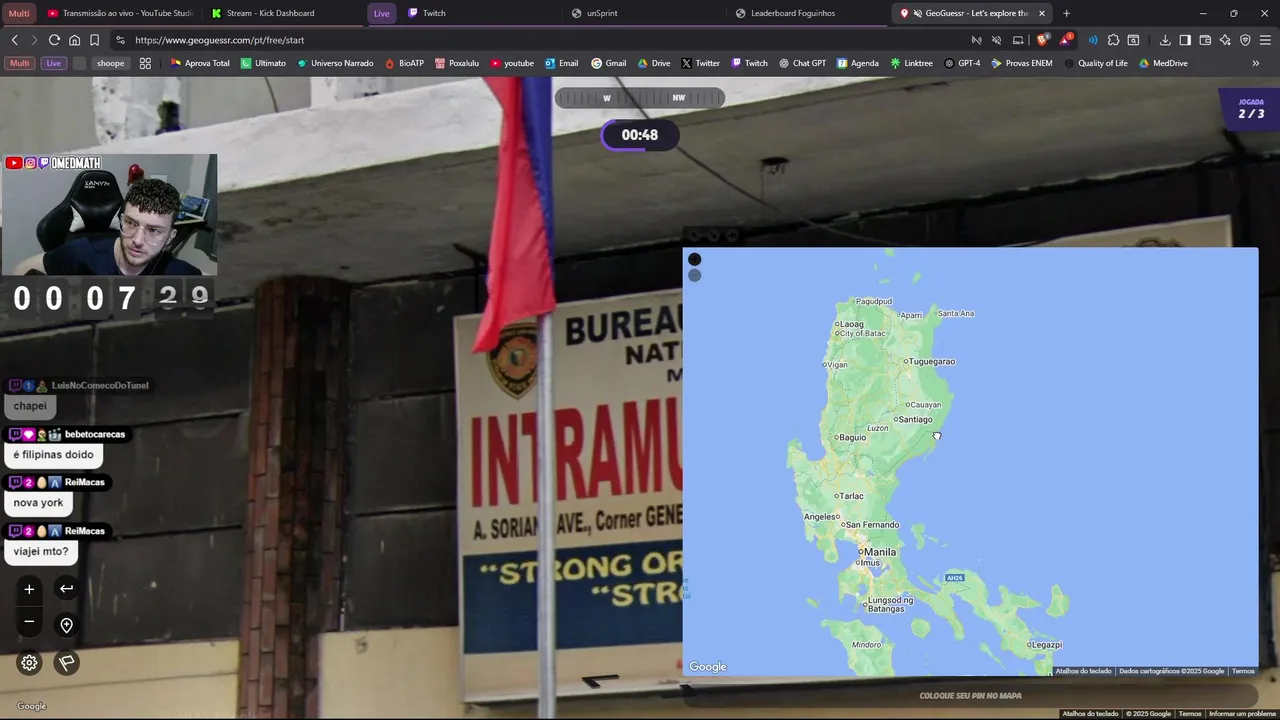Open Brave Shields lion icon

[x=1042, y=40]
